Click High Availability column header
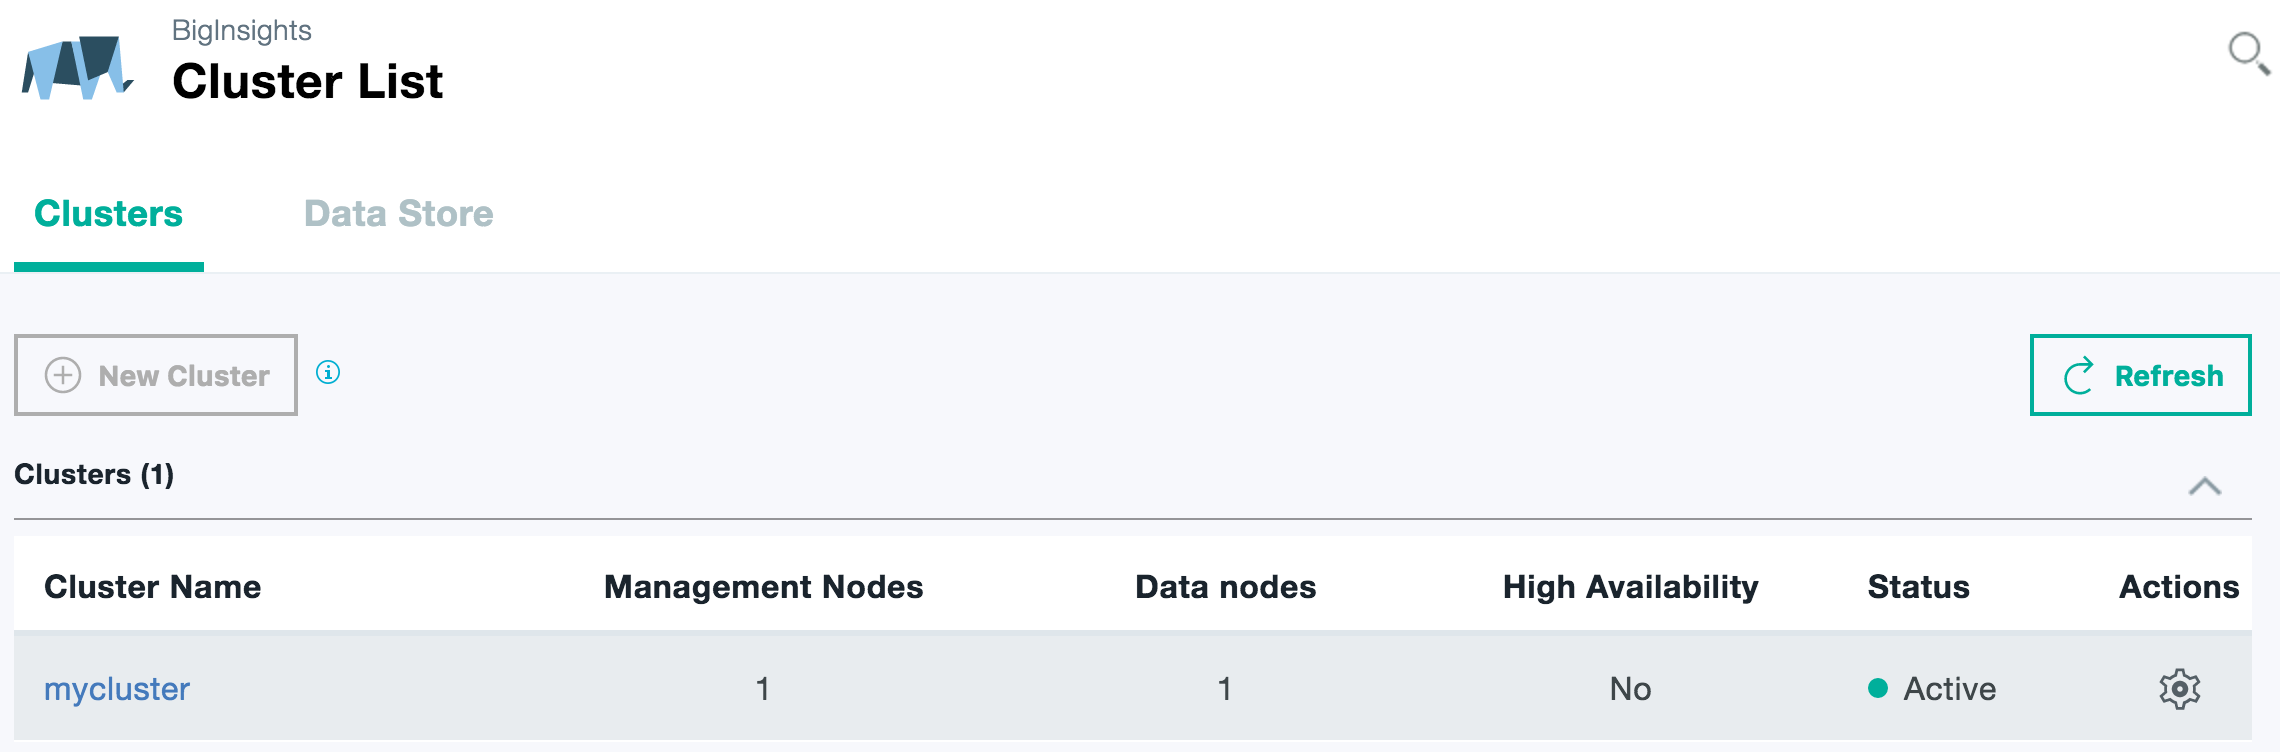This screenshot has height=752, width=2280. tap(1630, 587)
